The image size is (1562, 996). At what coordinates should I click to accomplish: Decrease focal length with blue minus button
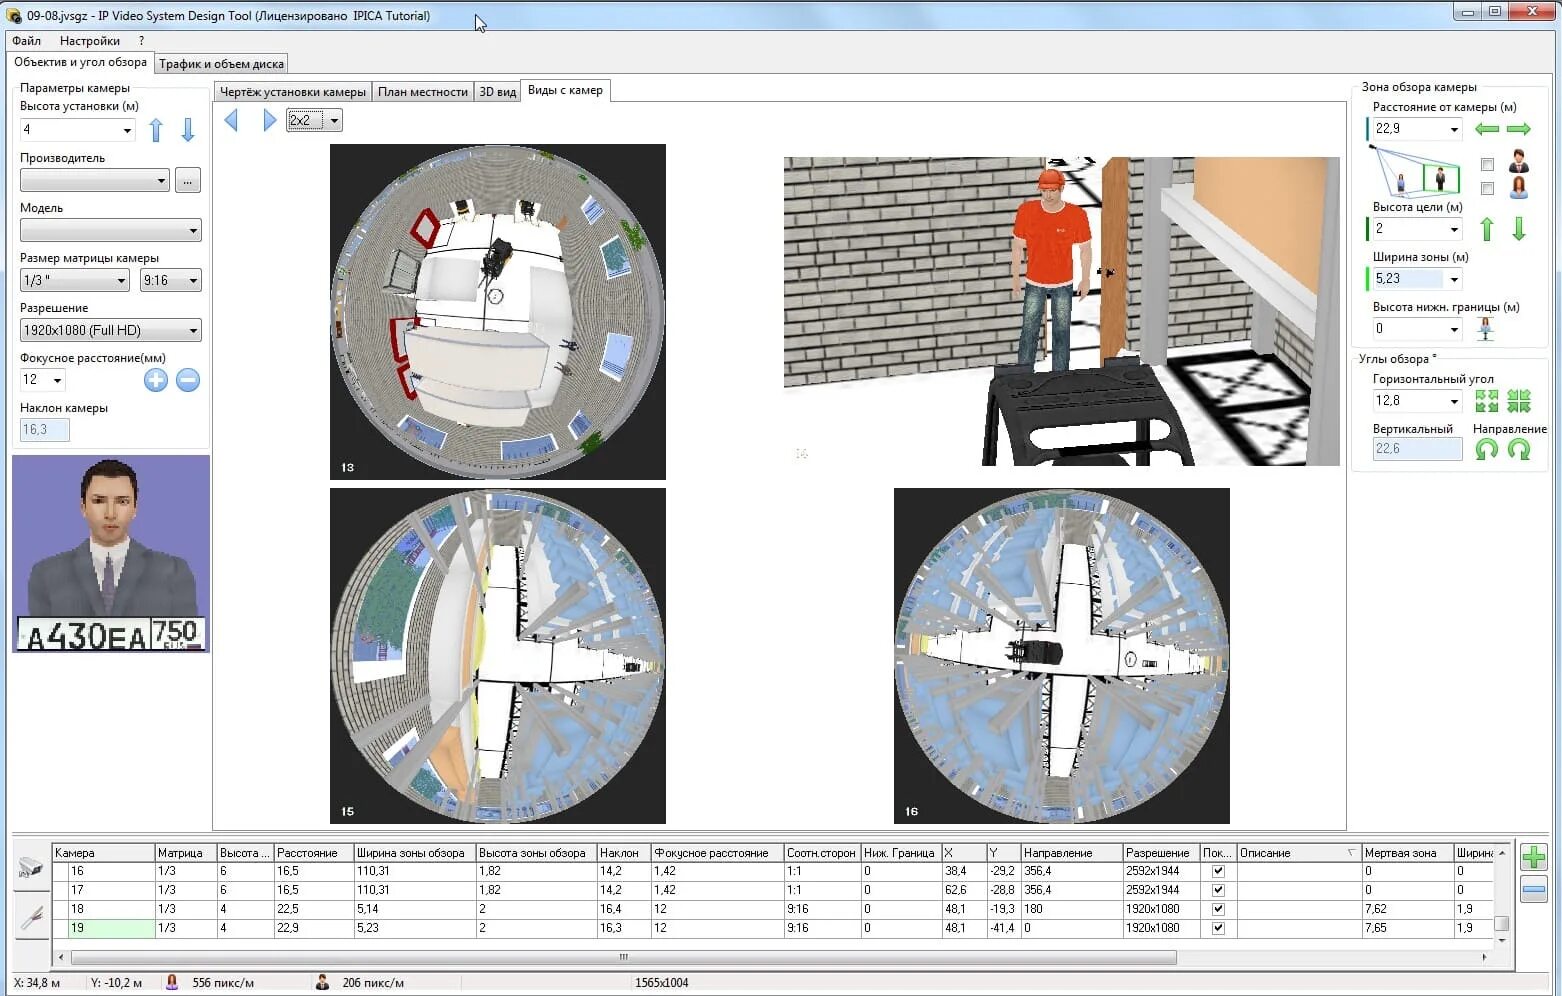[x=188, y=380]
